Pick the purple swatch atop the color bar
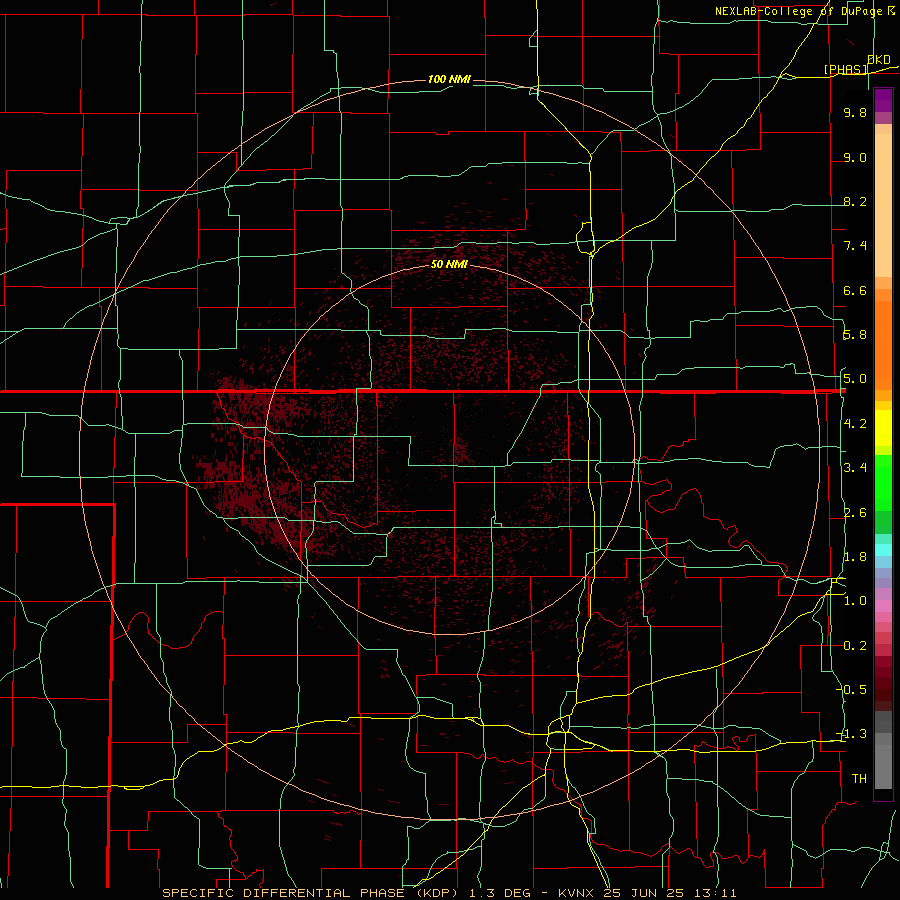Image resolution: width=900 pixels, height=900 pixels. [883, 100]
